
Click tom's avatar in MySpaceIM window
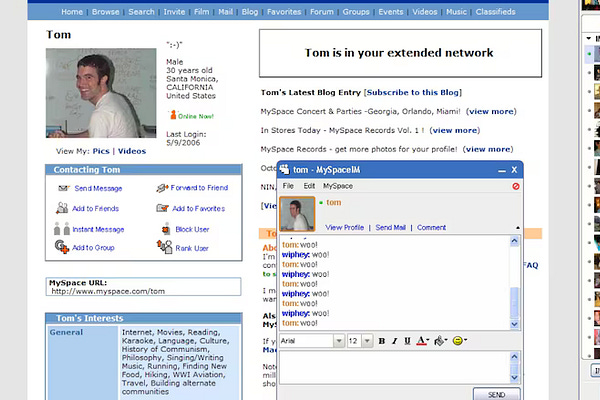(x=297, y=214)
